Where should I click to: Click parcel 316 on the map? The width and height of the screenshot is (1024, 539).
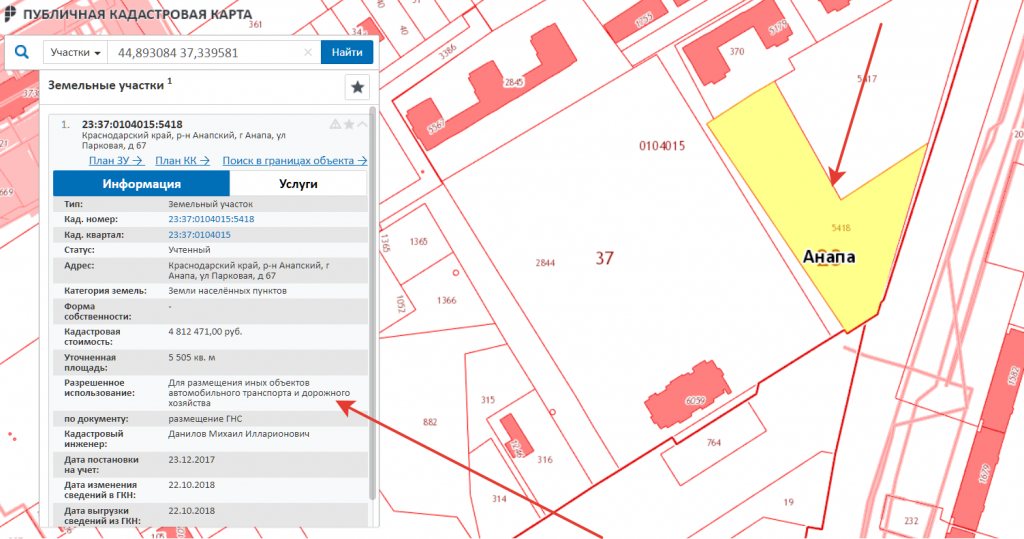545,459
